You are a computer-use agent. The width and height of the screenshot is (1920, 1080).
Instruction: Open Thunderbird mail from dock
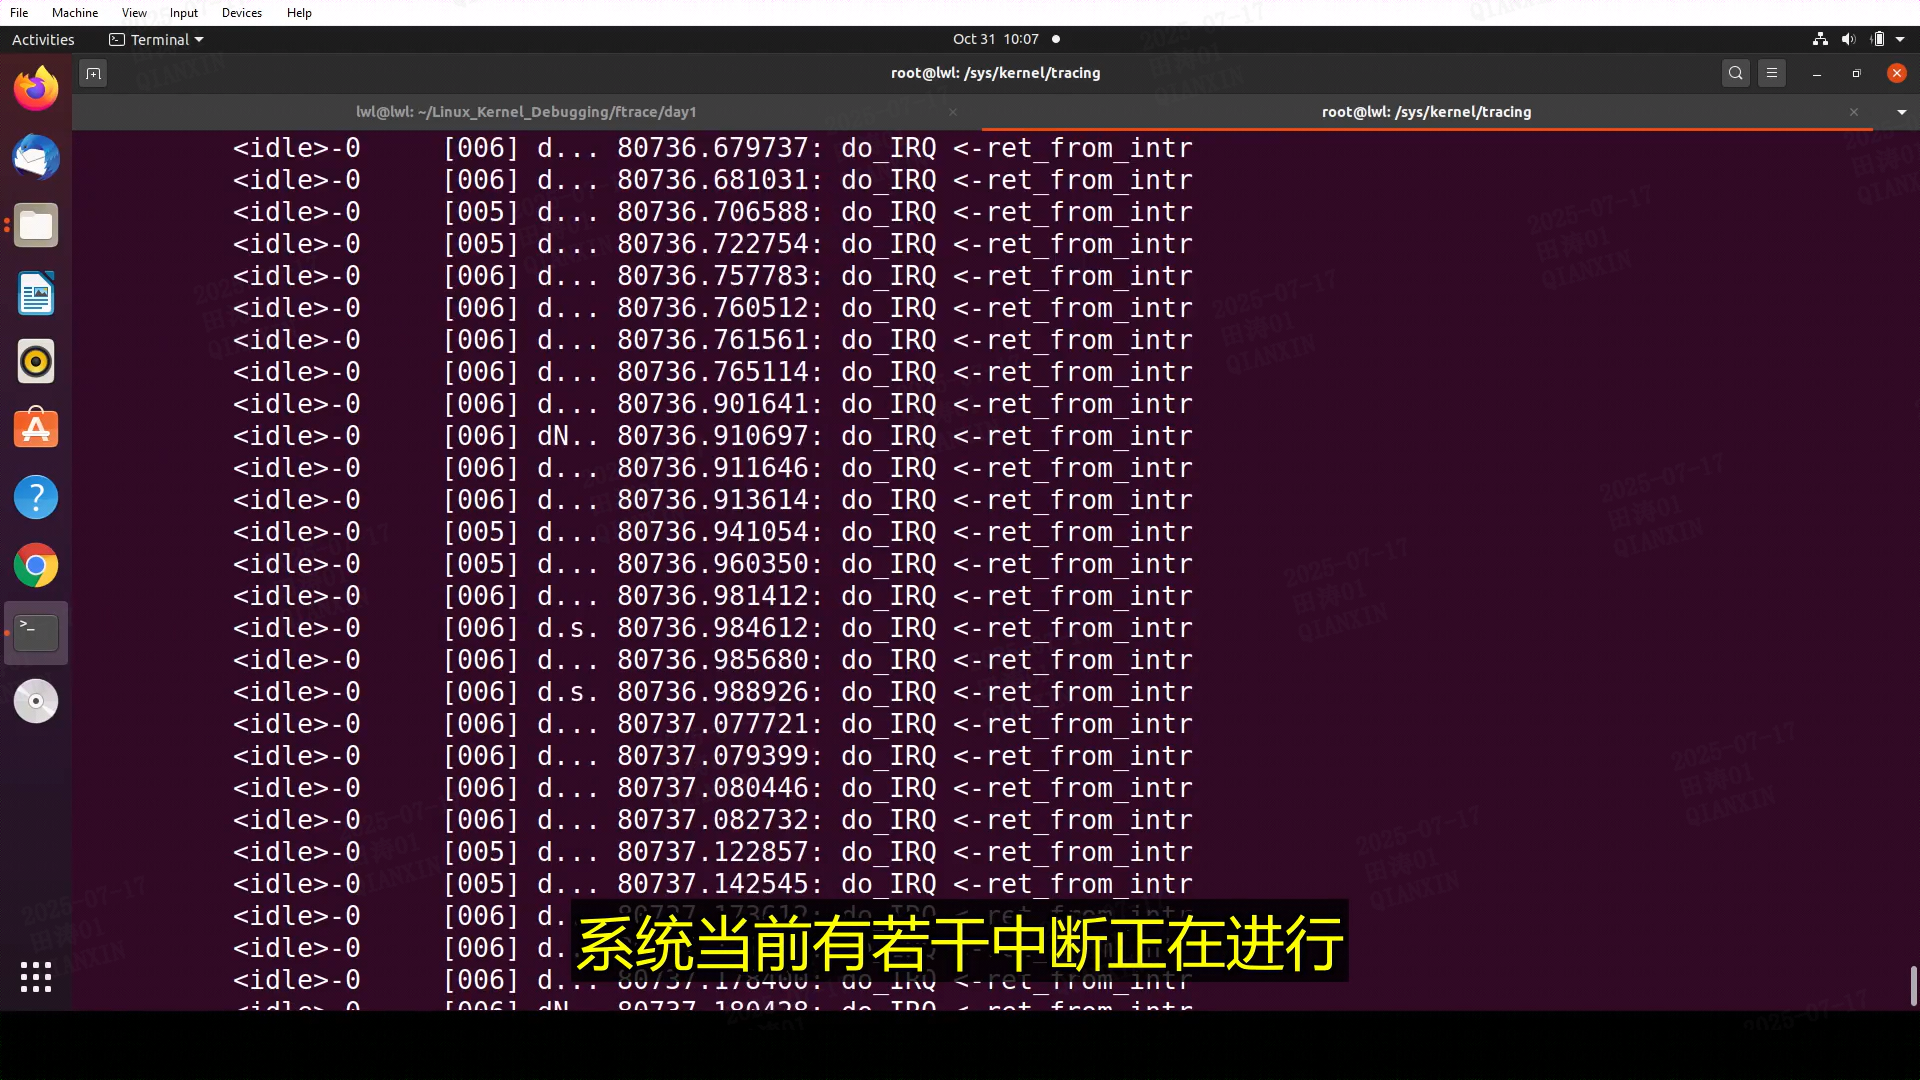36,158
